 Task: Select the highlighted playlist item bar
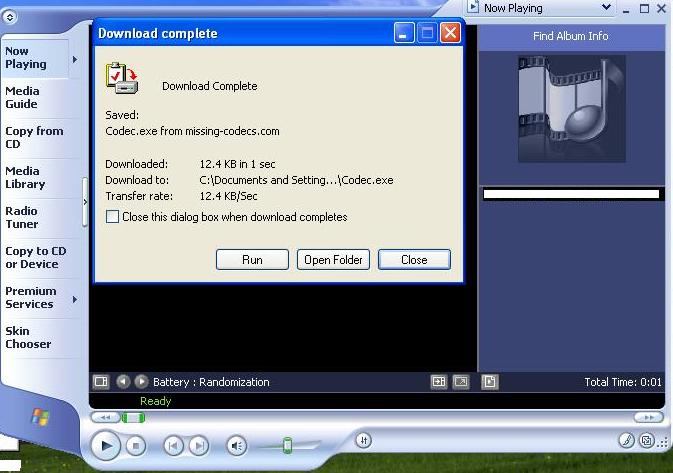pos(571,194)
